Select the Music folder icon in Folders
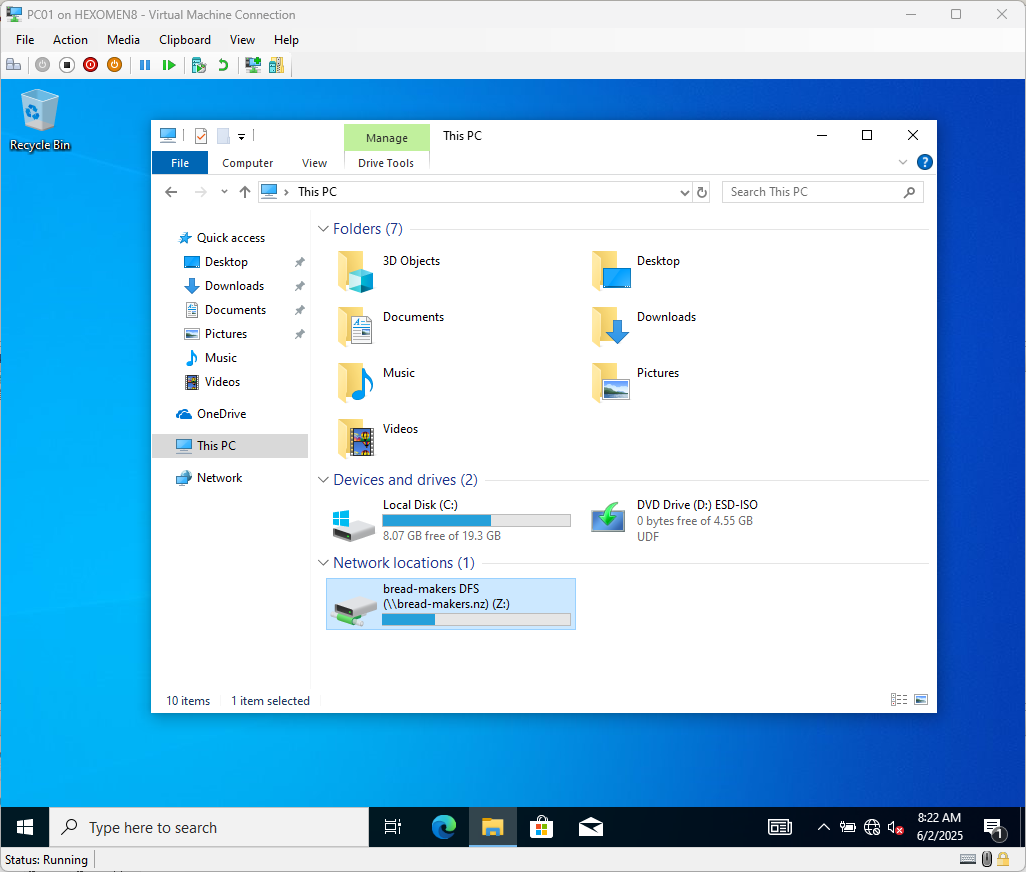1026x872 pixels. [356, 383]
